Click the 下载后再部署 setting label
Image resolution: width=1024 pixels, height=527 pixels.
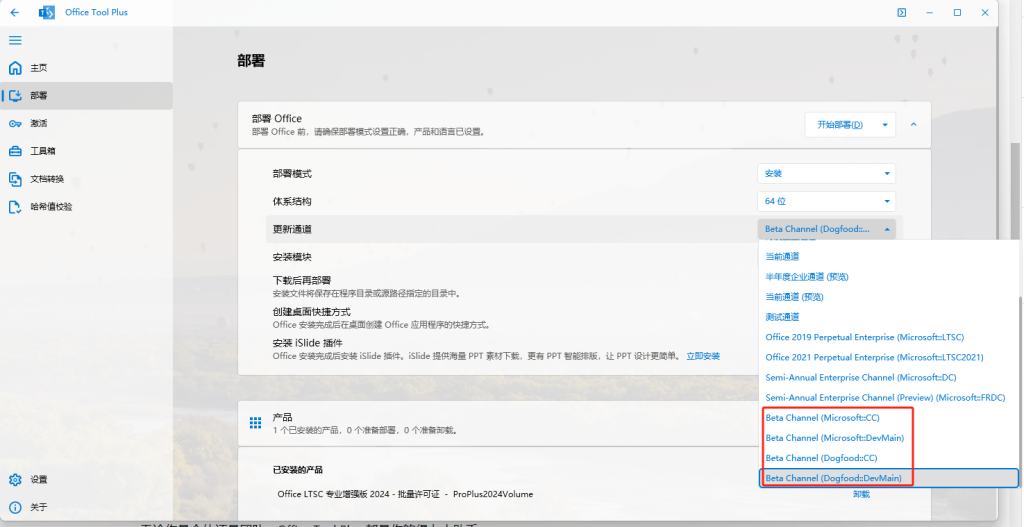(x=302, y=281)
